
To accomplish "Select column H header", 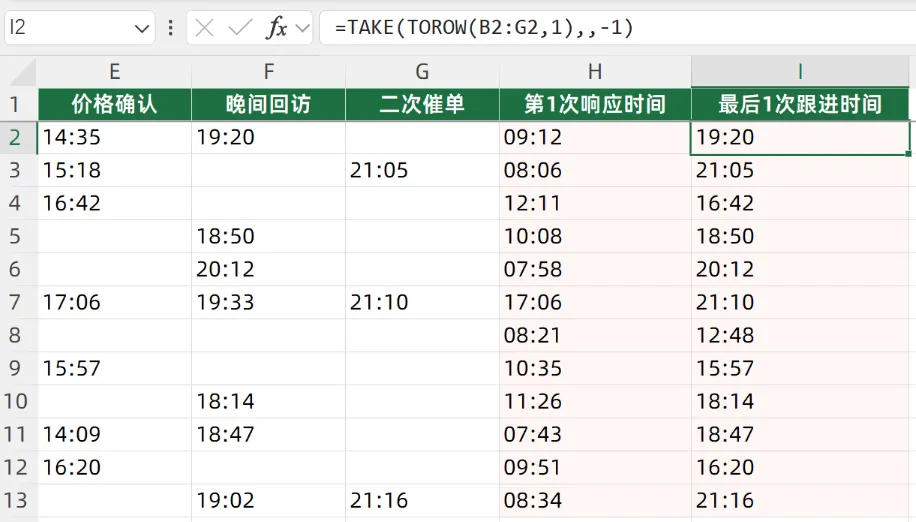I will click(595, 72).
